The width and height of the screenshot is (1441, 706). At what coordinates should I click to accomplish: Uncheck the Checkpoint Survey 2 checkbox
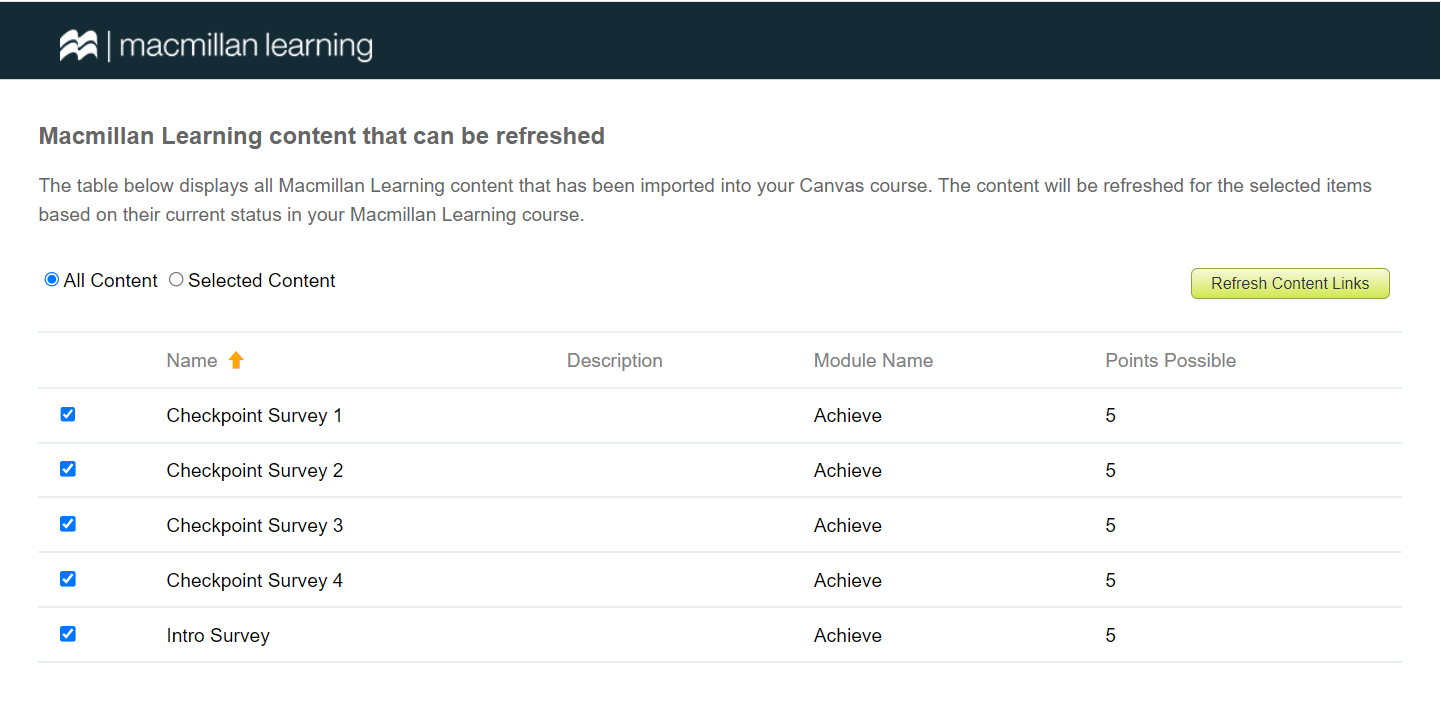pyautogui.click(x=67, y=469)
